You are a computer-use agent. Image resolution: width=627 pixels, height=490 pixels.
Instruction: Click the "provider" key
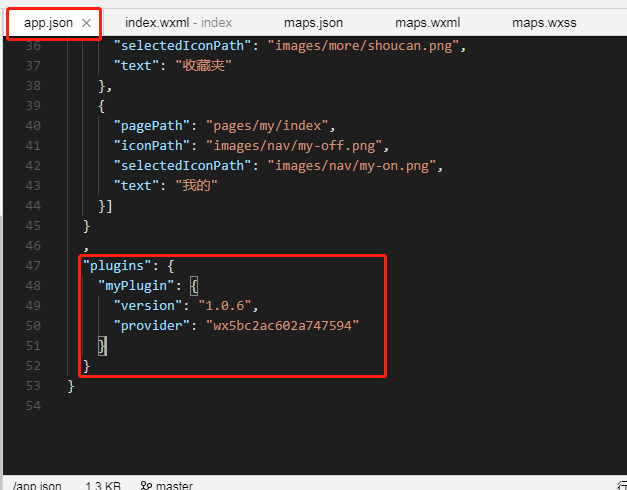point(152,326)
